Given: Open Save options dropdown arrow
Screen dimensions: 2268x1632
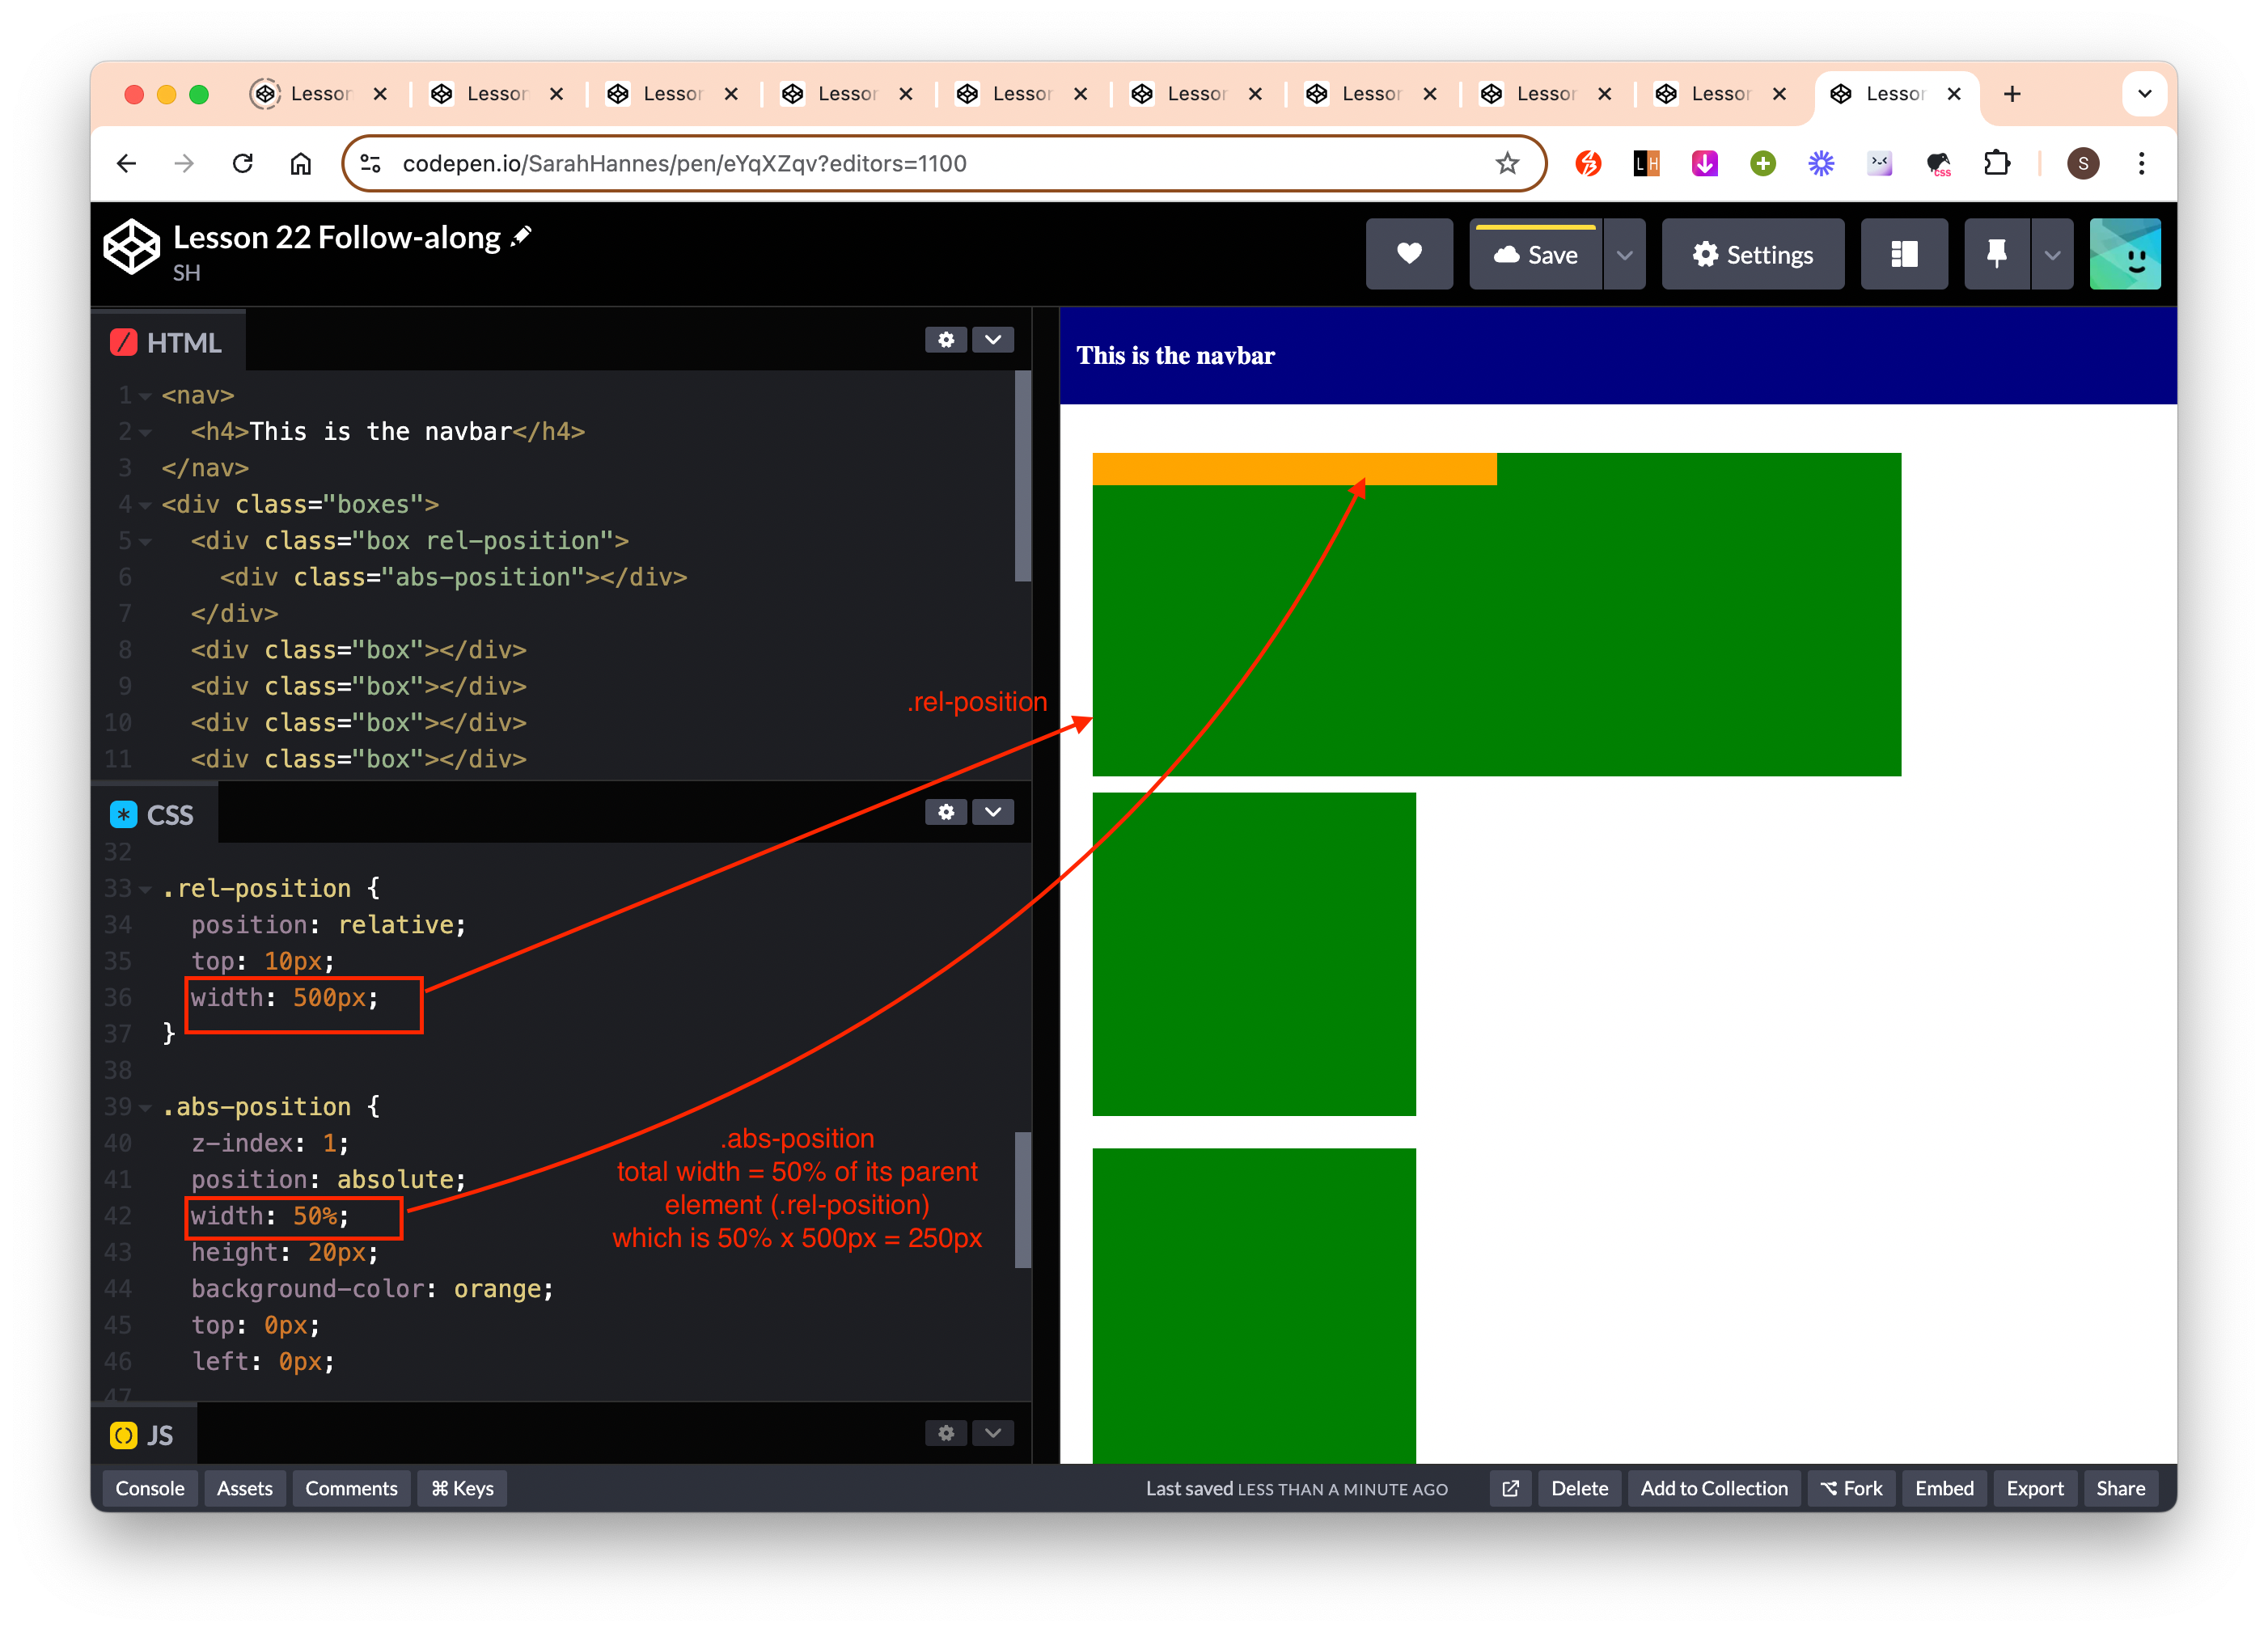Looking at the screenshot, I should pos(1625,254).
